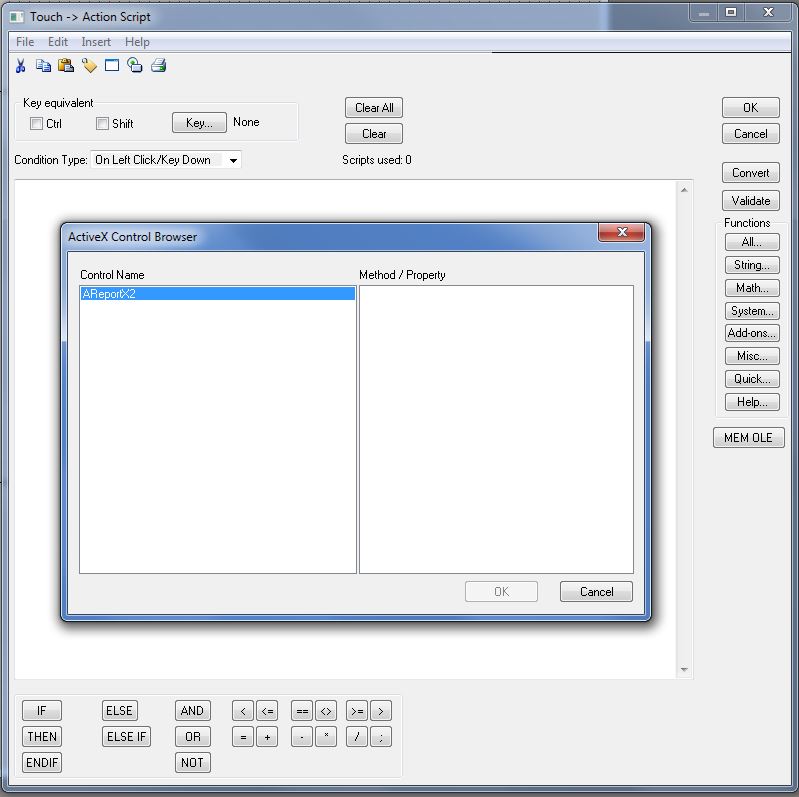
Task: Enable the Shift key checkbox
Action: [x=102, y=124]
